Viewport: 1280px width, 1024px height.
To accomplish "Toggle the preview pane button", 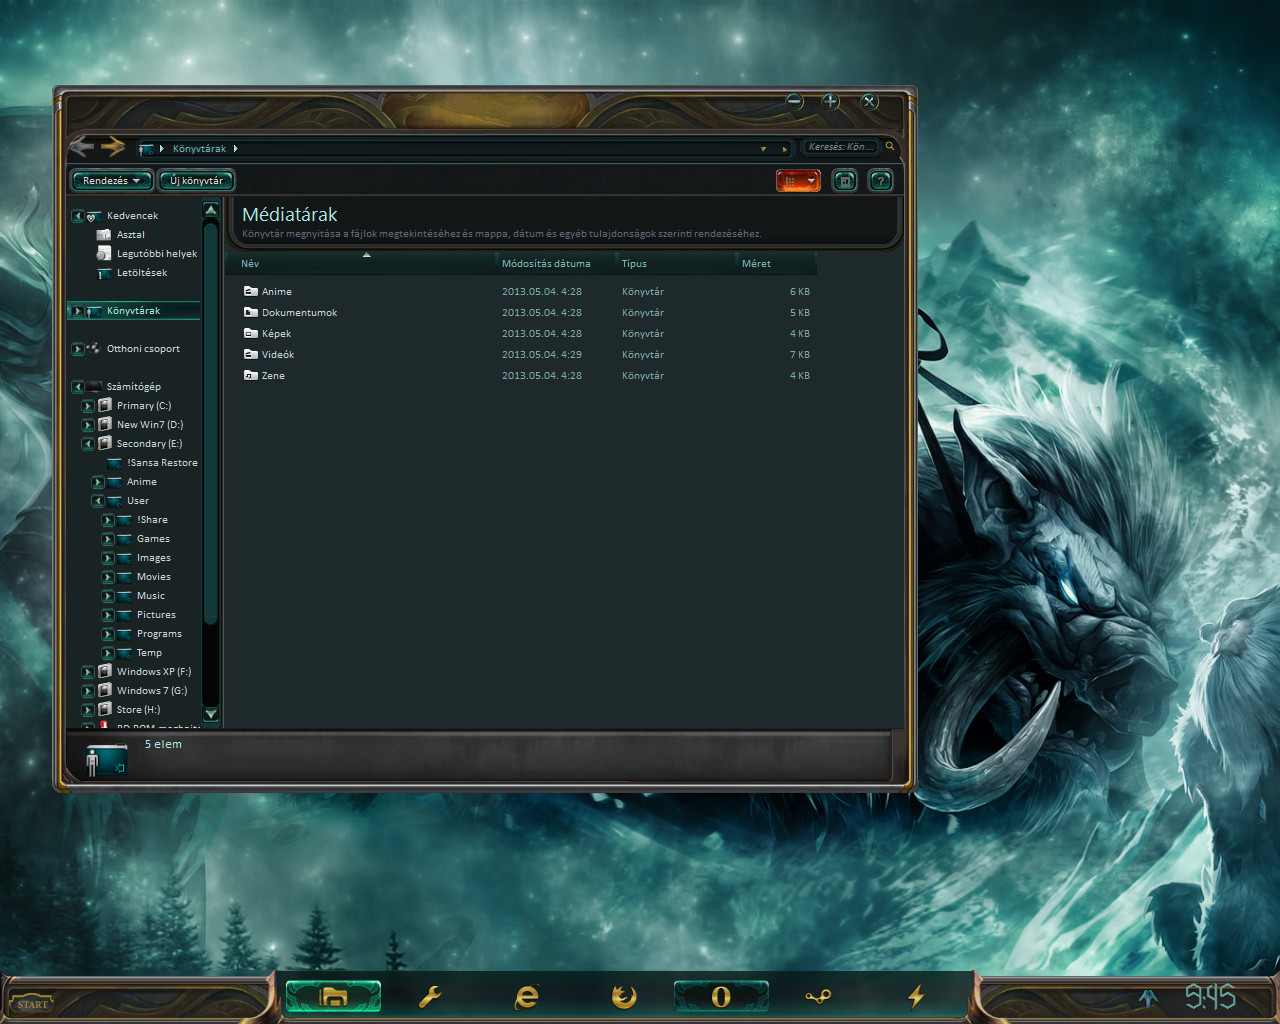I will click(845, 181).
